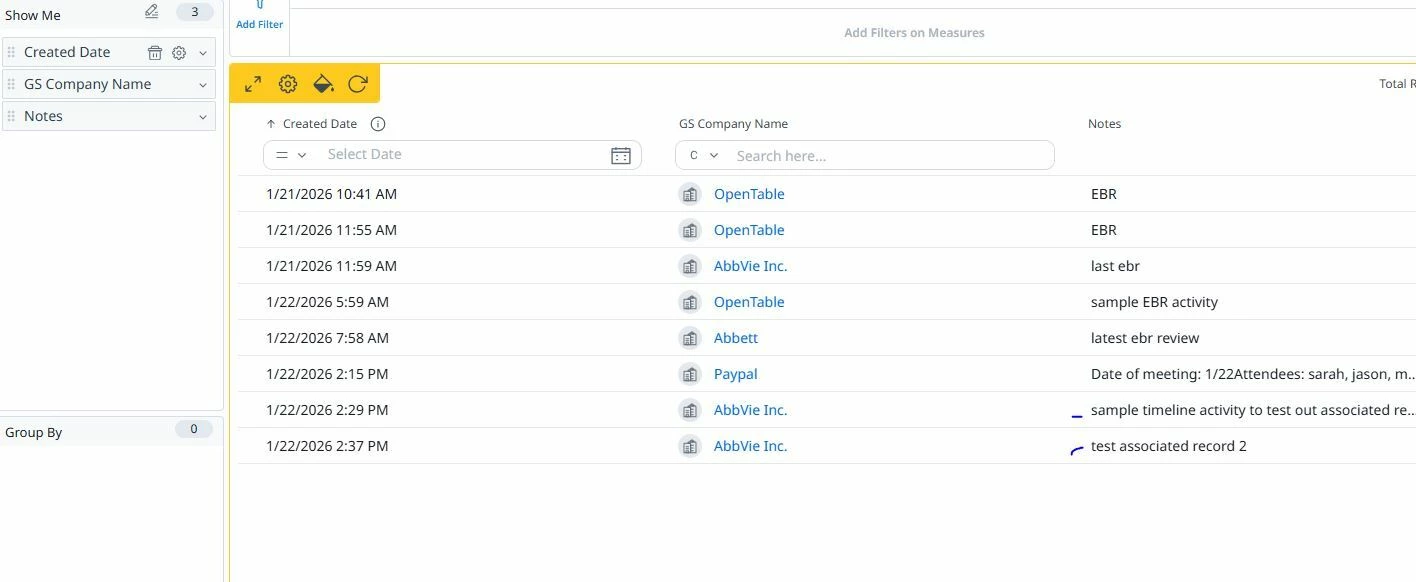The height and width of the screenshot is (582, 1416).
Task: Select the 1/21/2026 11:59 AM date cell
Action: (331, 266)
